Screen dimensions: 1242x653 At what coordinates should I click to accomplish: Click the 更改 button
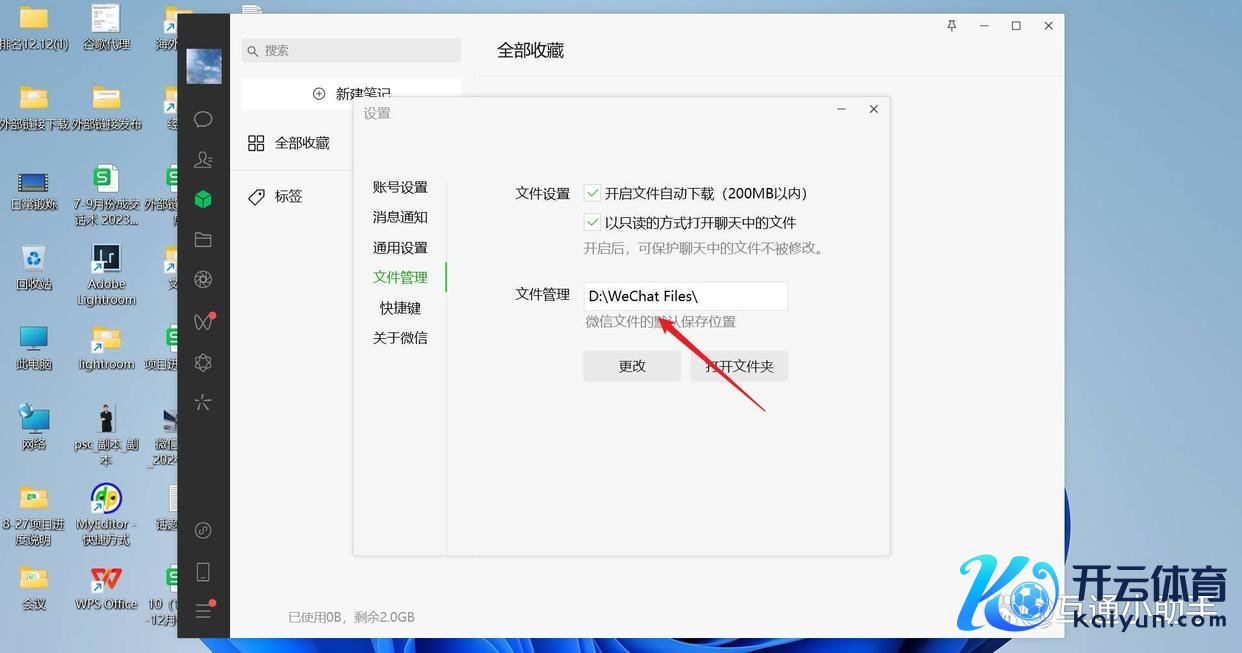click(x=632, y=366)
